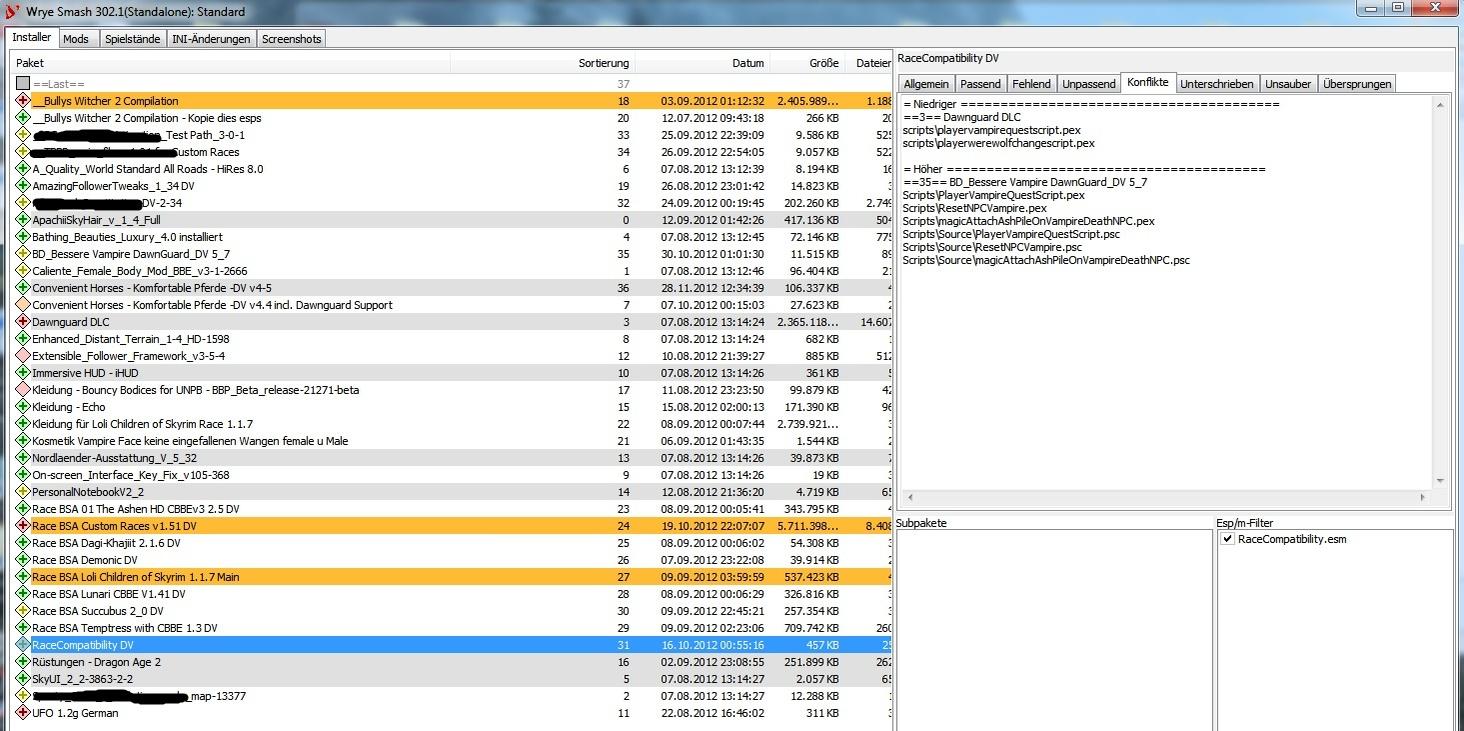Click status icon next to ApachiiSkyHair_v_1_4_Full
Image resolution: width=1464 pixels, height=731 pixels.
[x=23, y=220]
